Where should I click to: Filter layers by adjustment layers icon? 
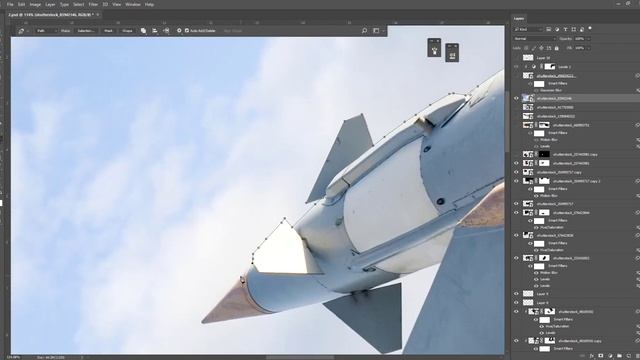pyautogui.click(x=557, y=29)
